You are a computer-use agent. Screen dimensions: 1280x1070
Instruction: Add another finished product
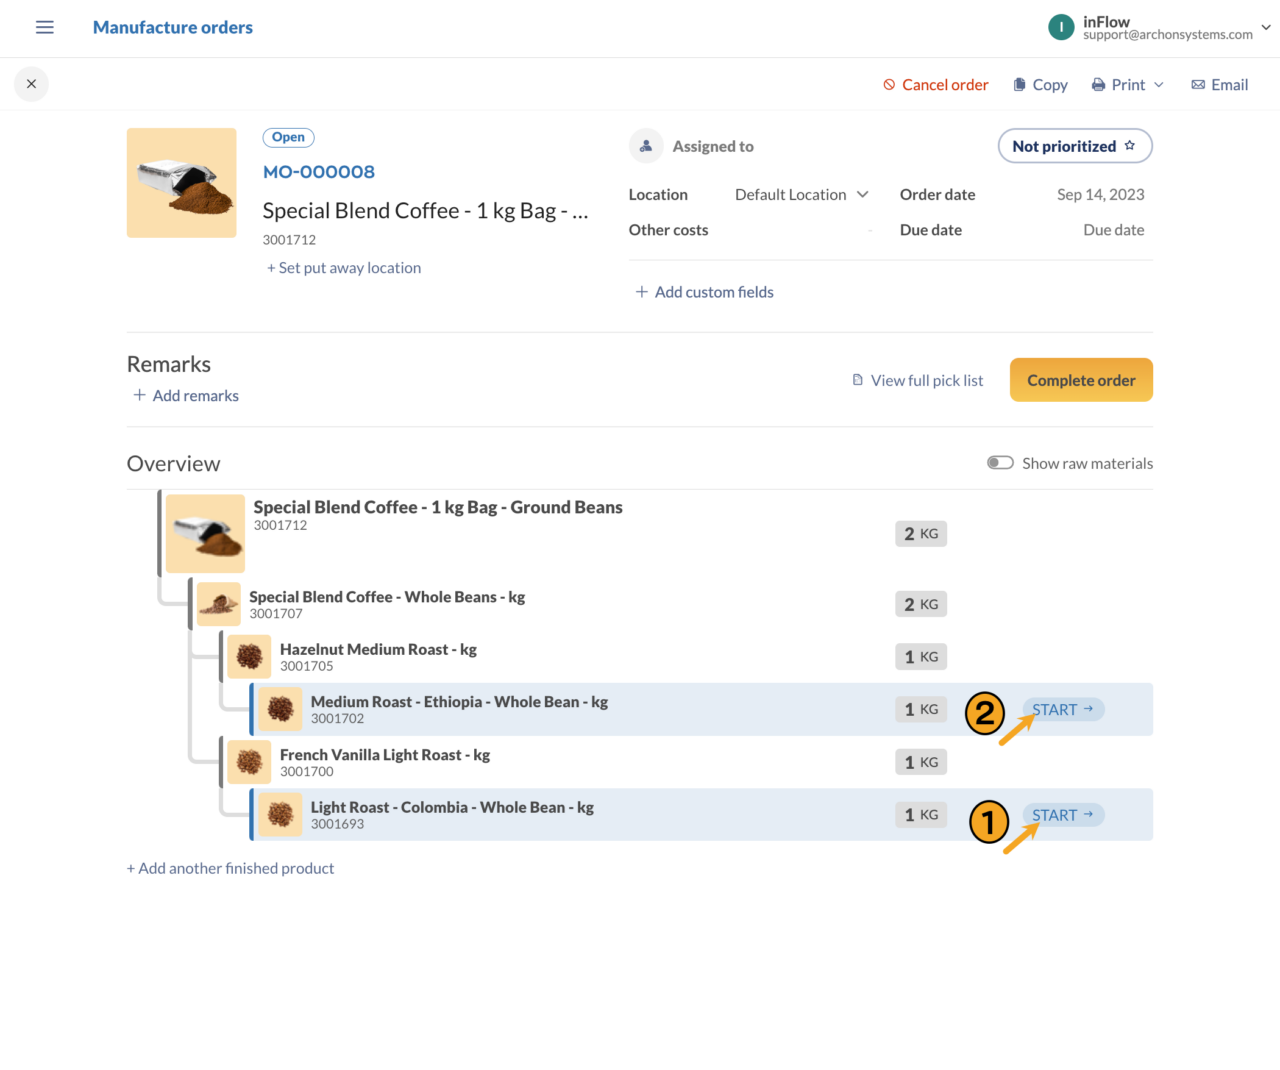point(230,868)
